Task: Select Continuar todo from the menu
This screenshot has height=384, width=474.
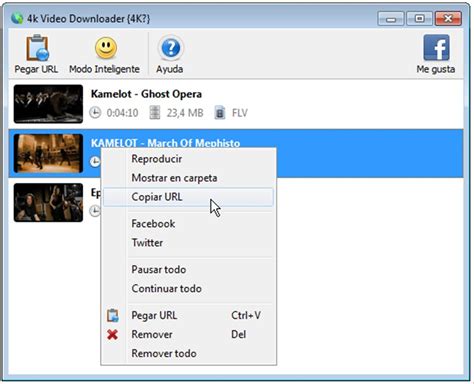Action: 188,288
